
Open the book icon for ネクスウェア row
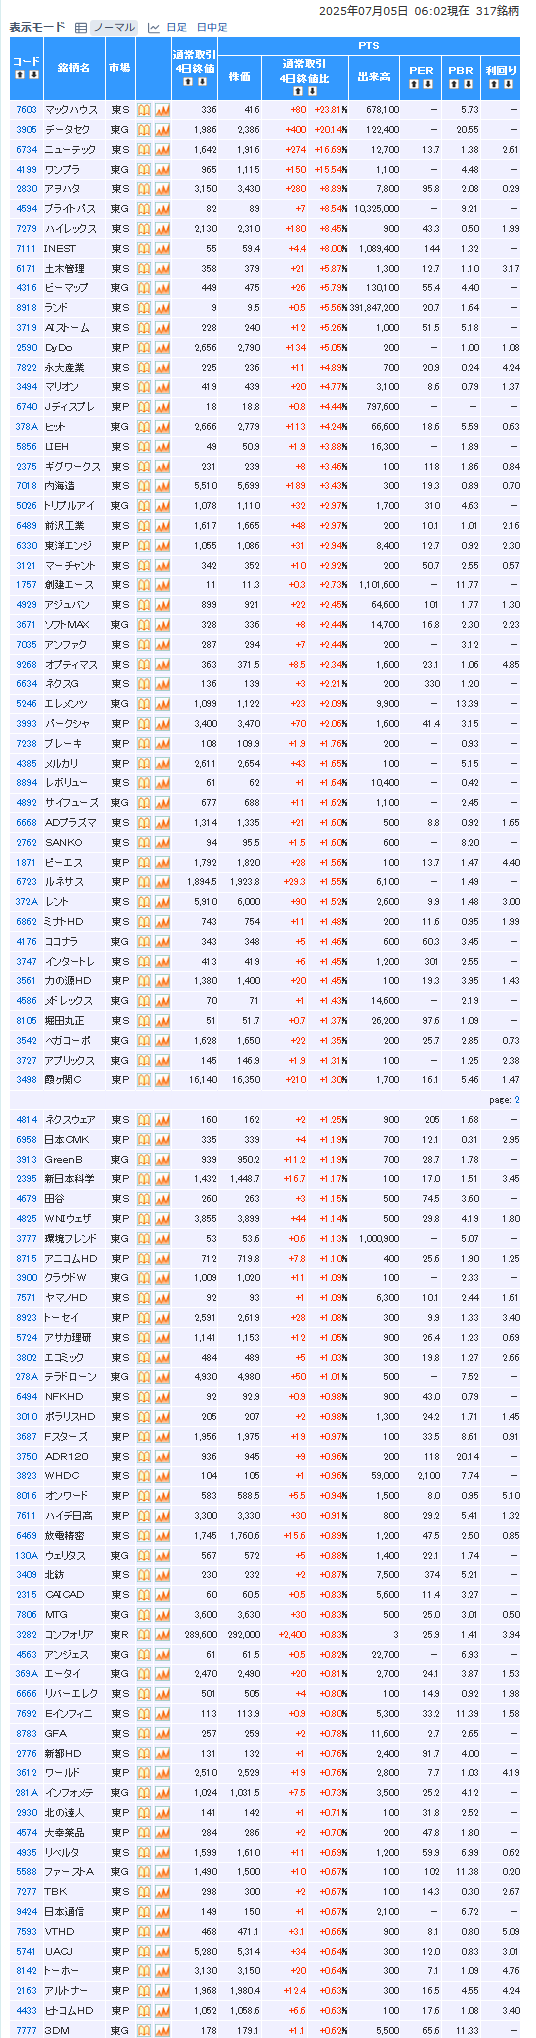(144, 1120)
